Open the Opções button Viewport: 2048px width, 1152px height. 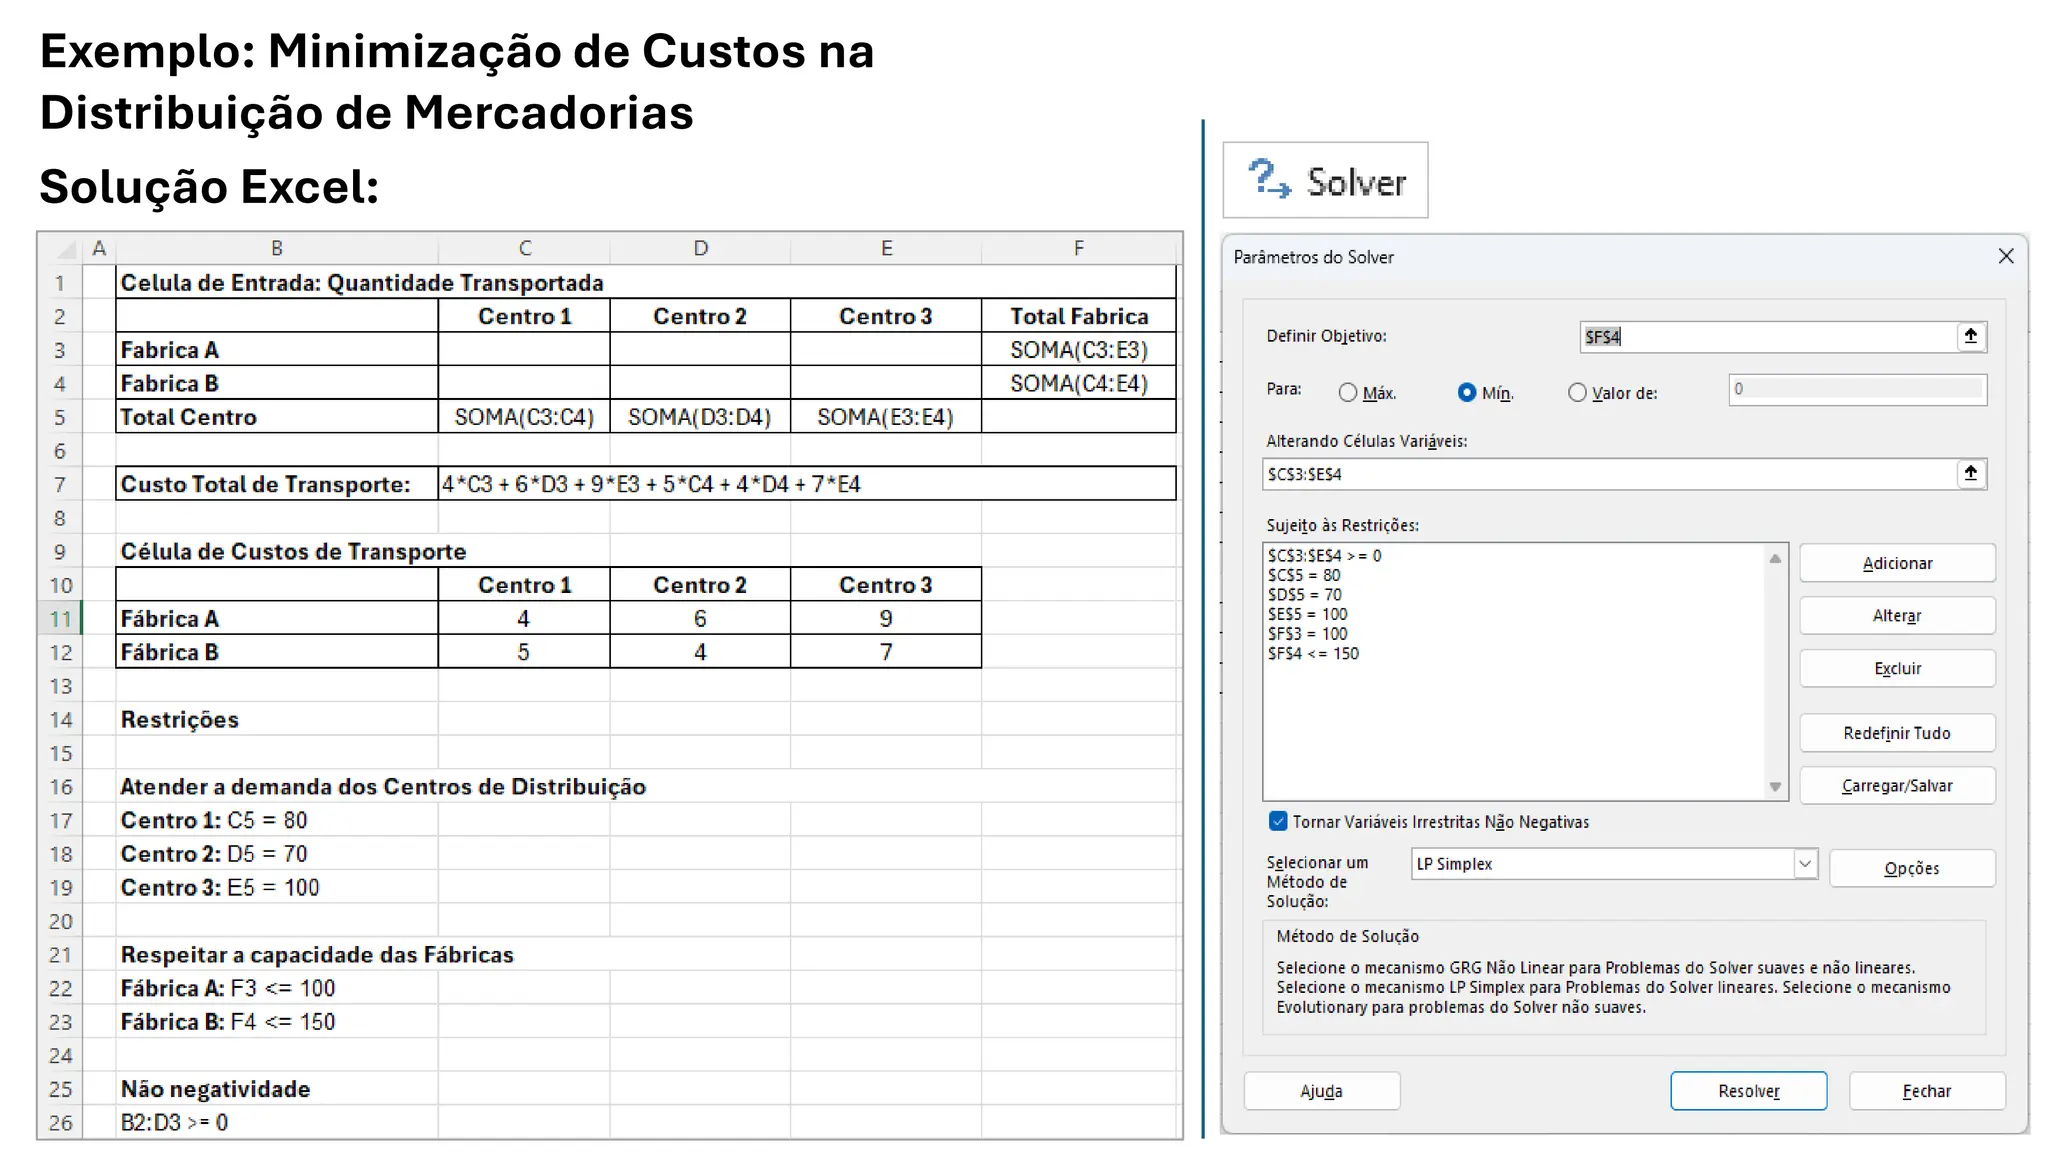[x=1912, y=868]
